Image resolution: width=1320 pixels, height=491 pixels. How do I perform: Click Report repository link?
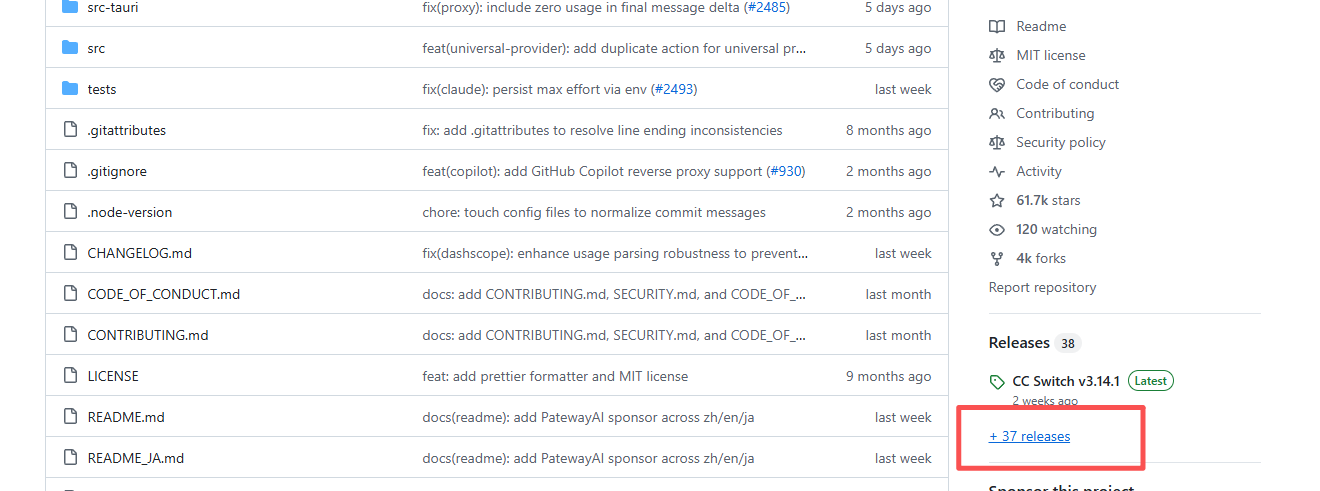(1042, 287)
